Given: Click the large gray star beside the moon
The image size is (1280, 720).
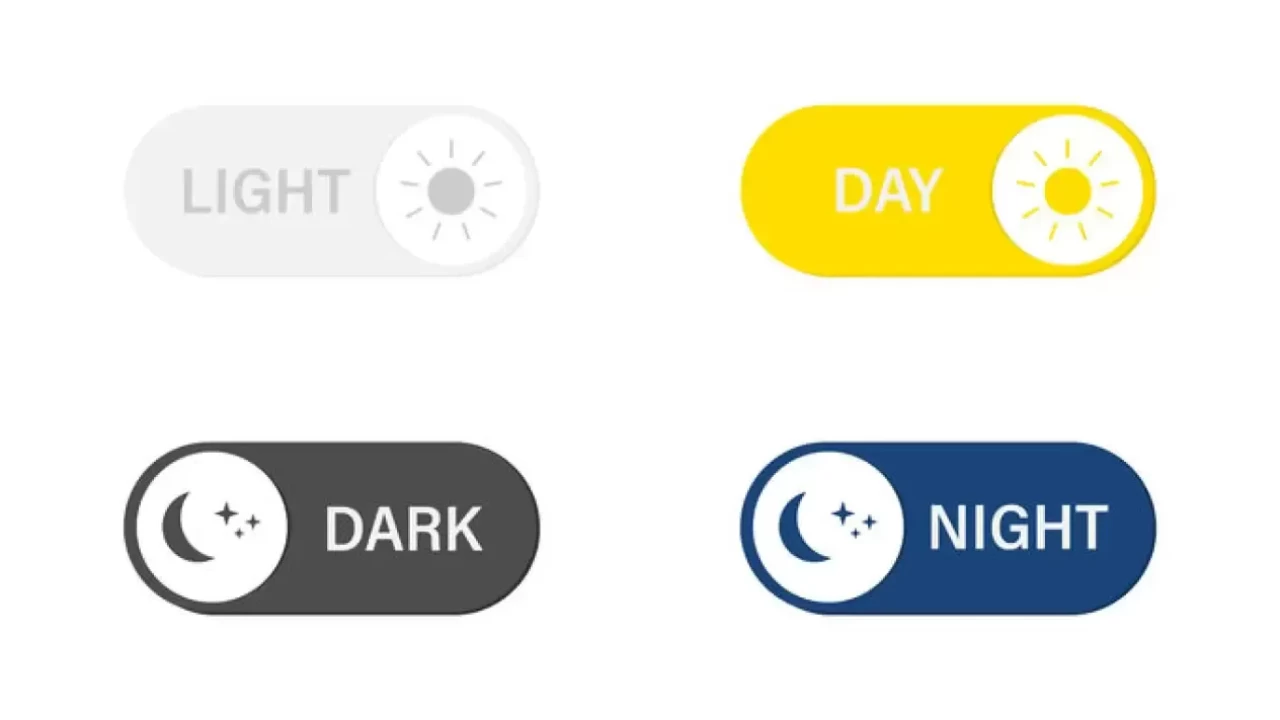Looking at the screenshot, I should point(228,513).
